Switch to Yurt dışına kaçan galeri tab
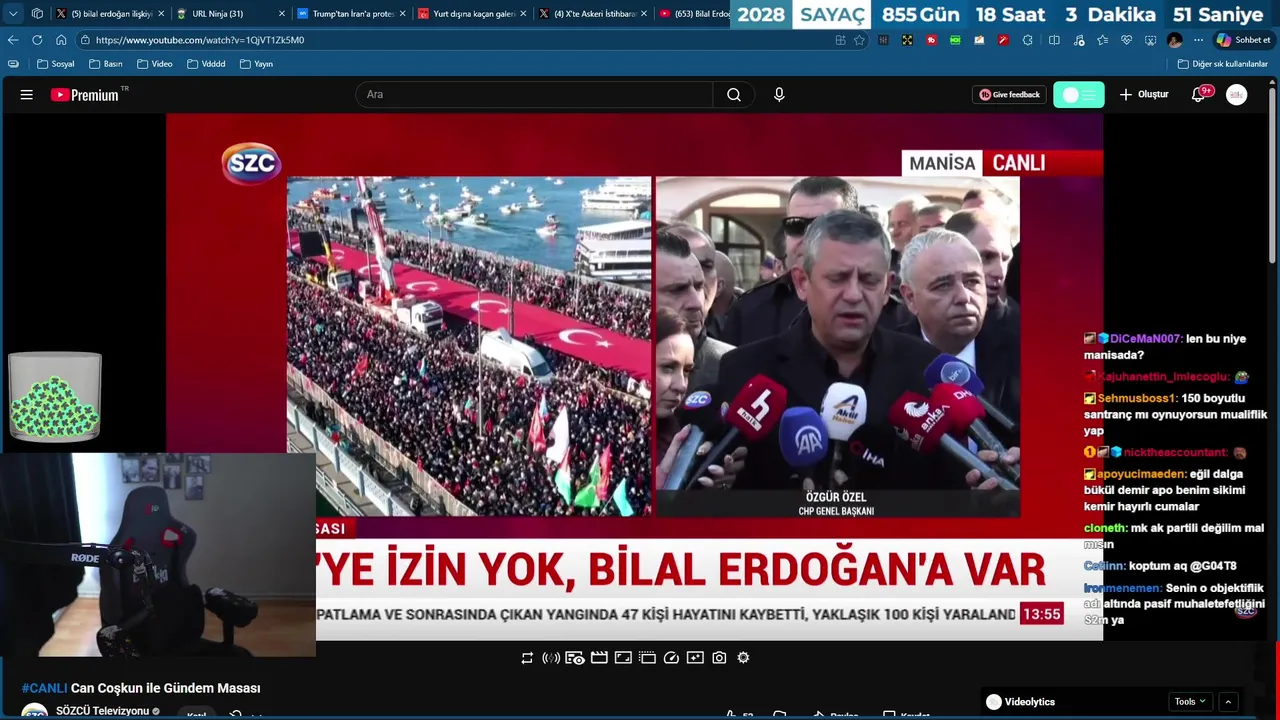 [472, 14]
